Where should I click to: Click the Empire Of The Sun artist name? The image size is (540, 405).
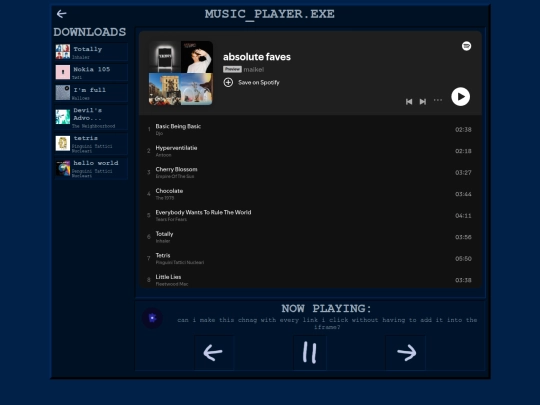[175, 176]
